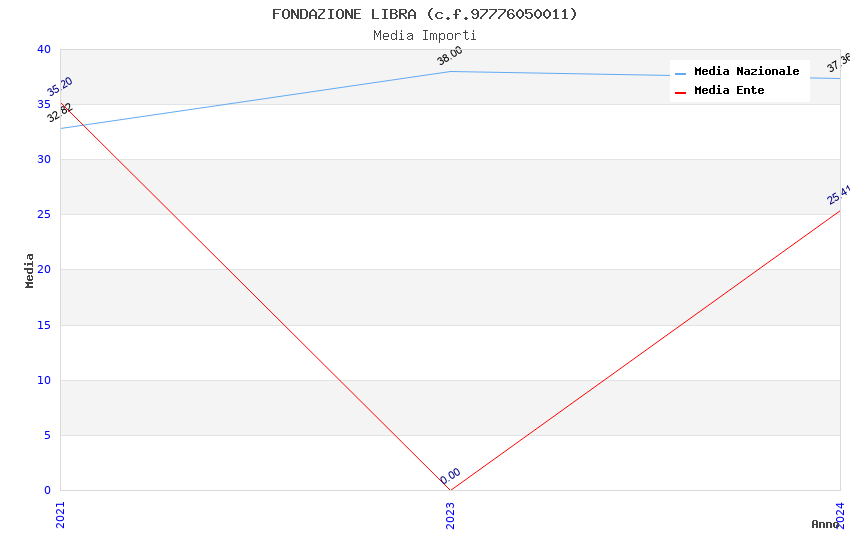Viewport: 850px width, 550px height.
Task: Click the data label 0.00
Action: coord(450,476)
